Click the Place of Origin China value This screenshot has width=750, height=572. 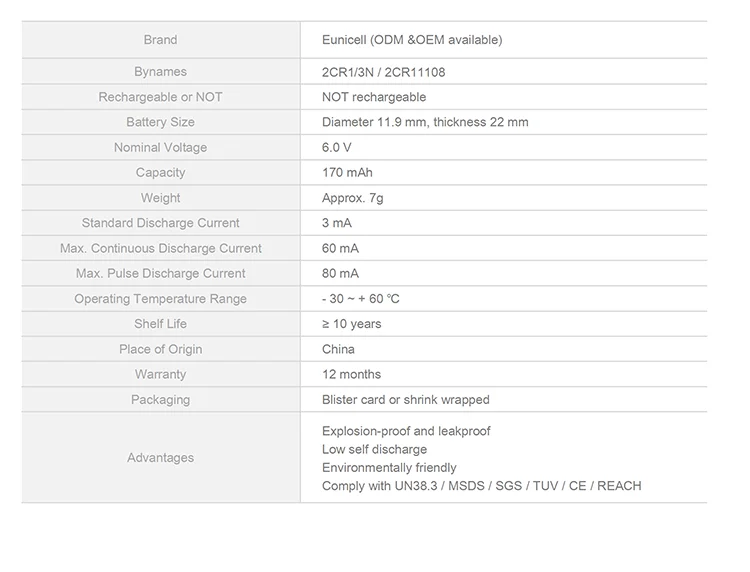click(x=338, y=349)
